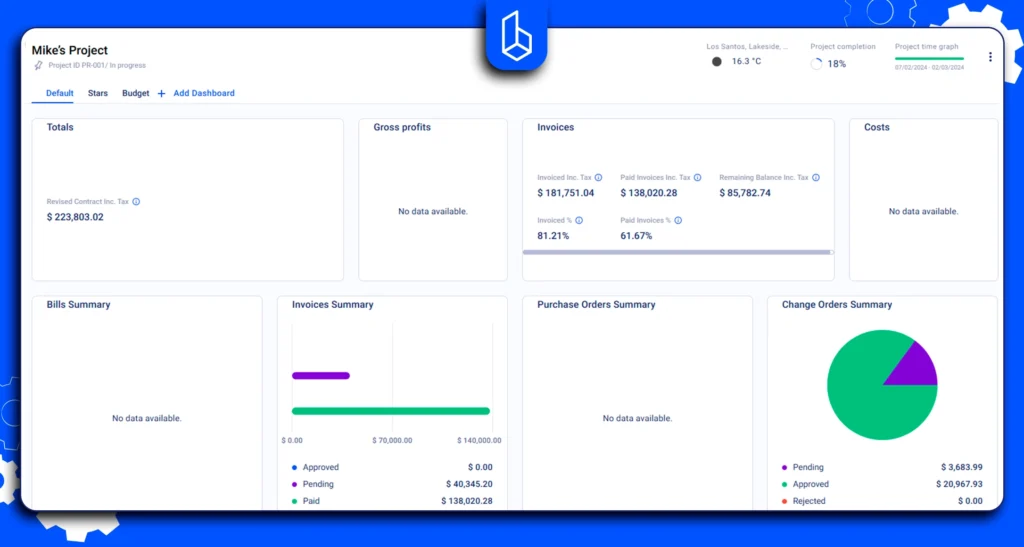This screenshot has width=1024, height=547.
Task: Click the project time graph progress bar
Action: coord(929,59)
